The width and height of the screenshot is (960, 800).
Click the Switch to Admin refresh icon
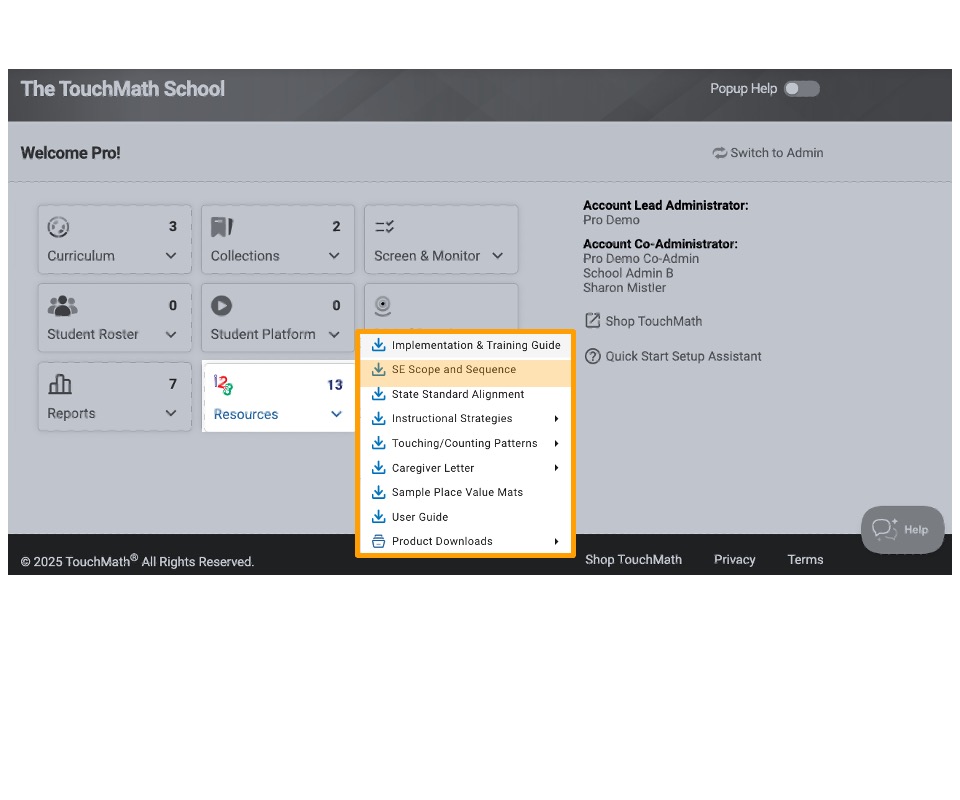coord(719,153)
